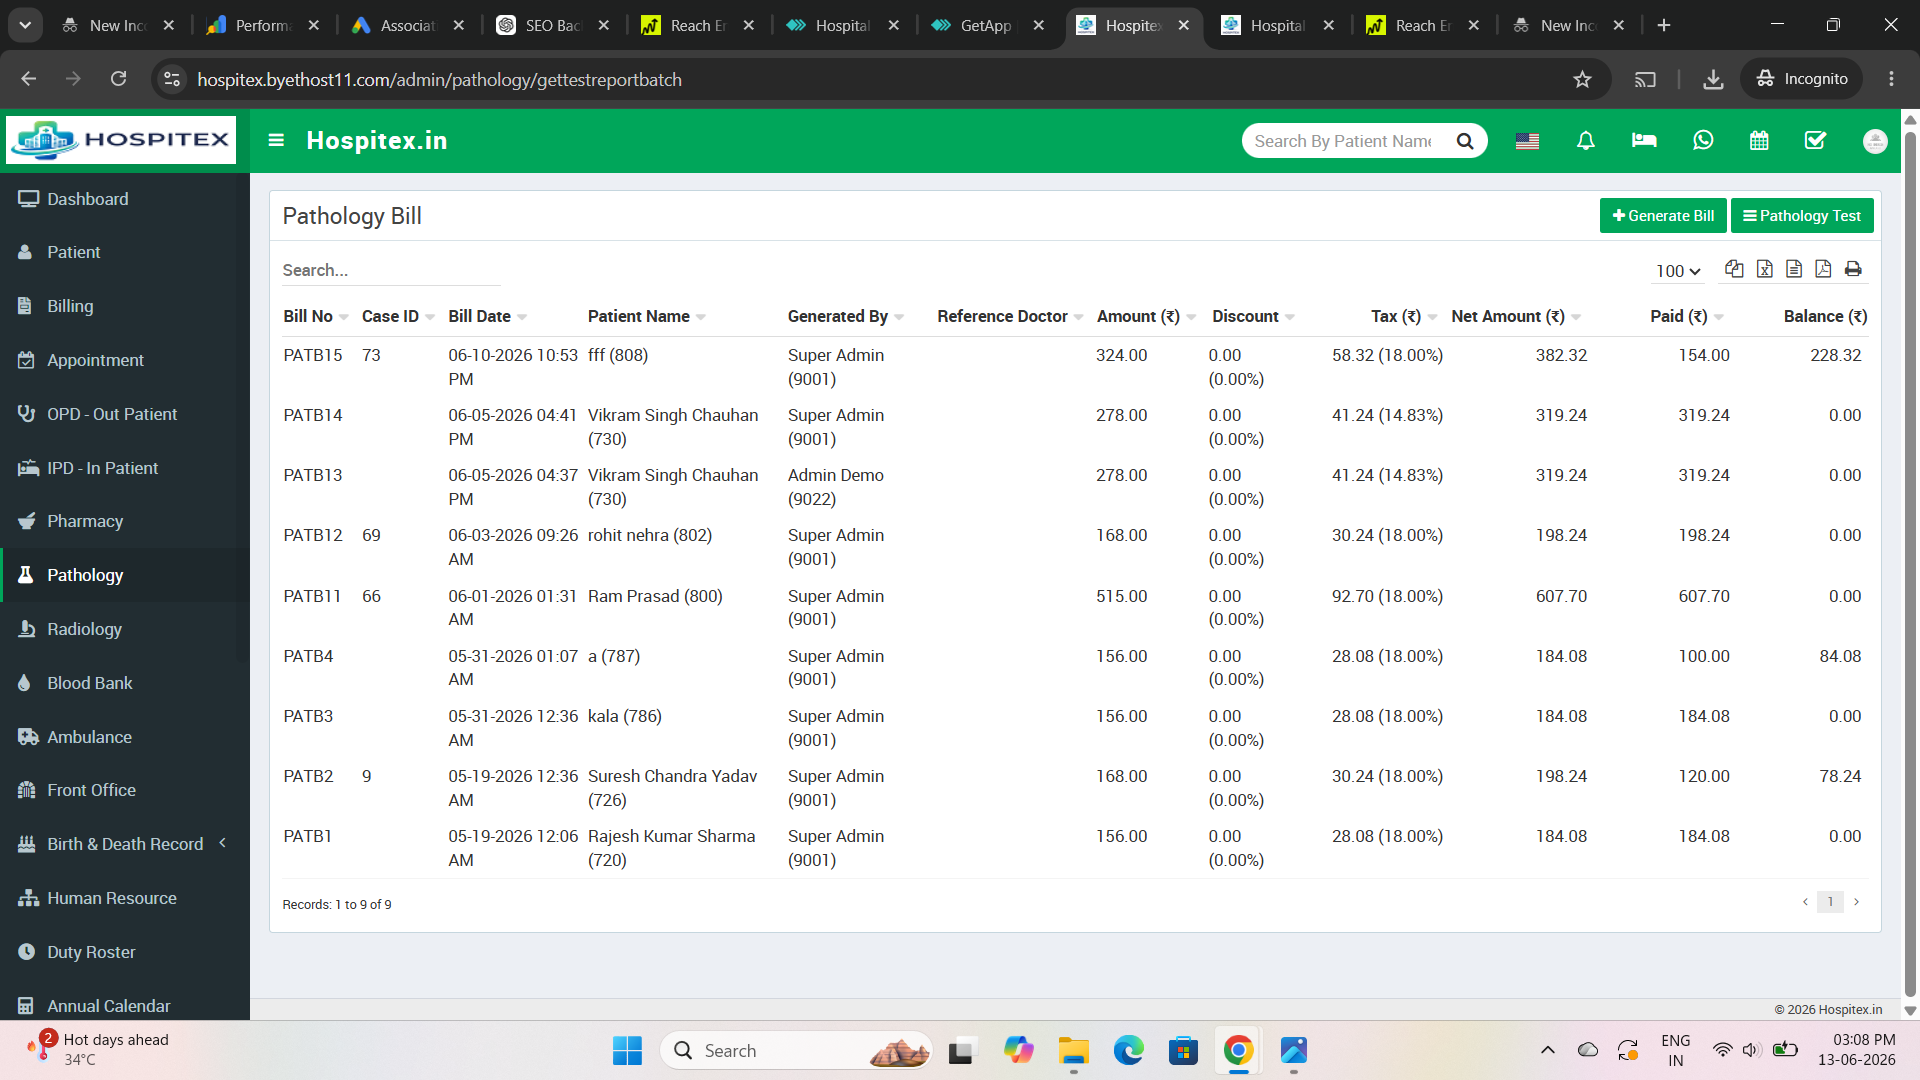Sort by Case ID column
Viewport: 1920px width, 1080px height.
398,316
